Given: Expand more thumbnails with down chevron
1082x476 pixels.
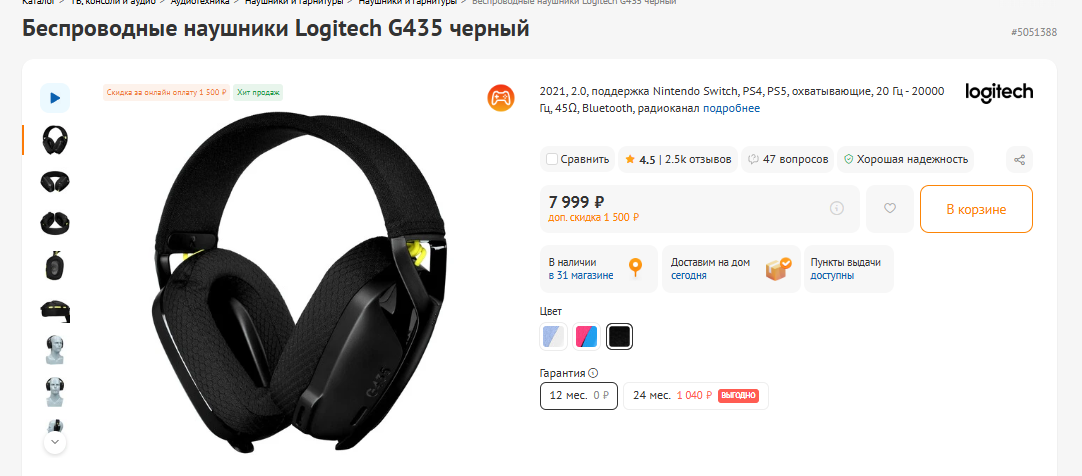Looking at the screenshot, I should click(55, 442).
